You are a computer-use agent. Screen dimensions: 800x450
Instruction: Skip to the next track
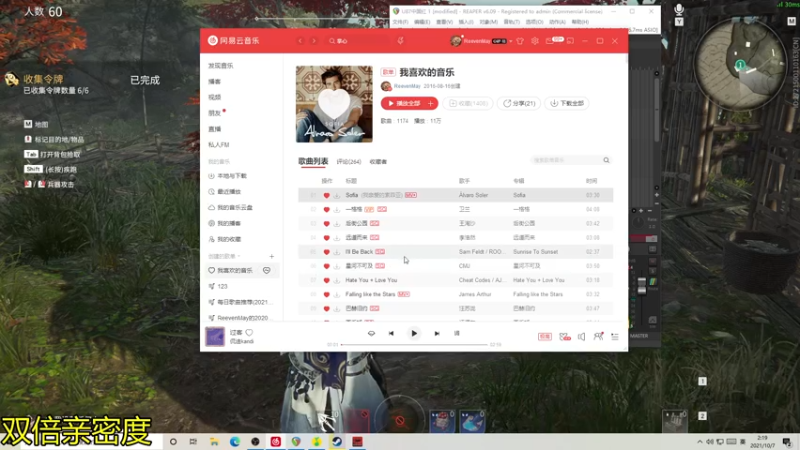coord(437,334)
